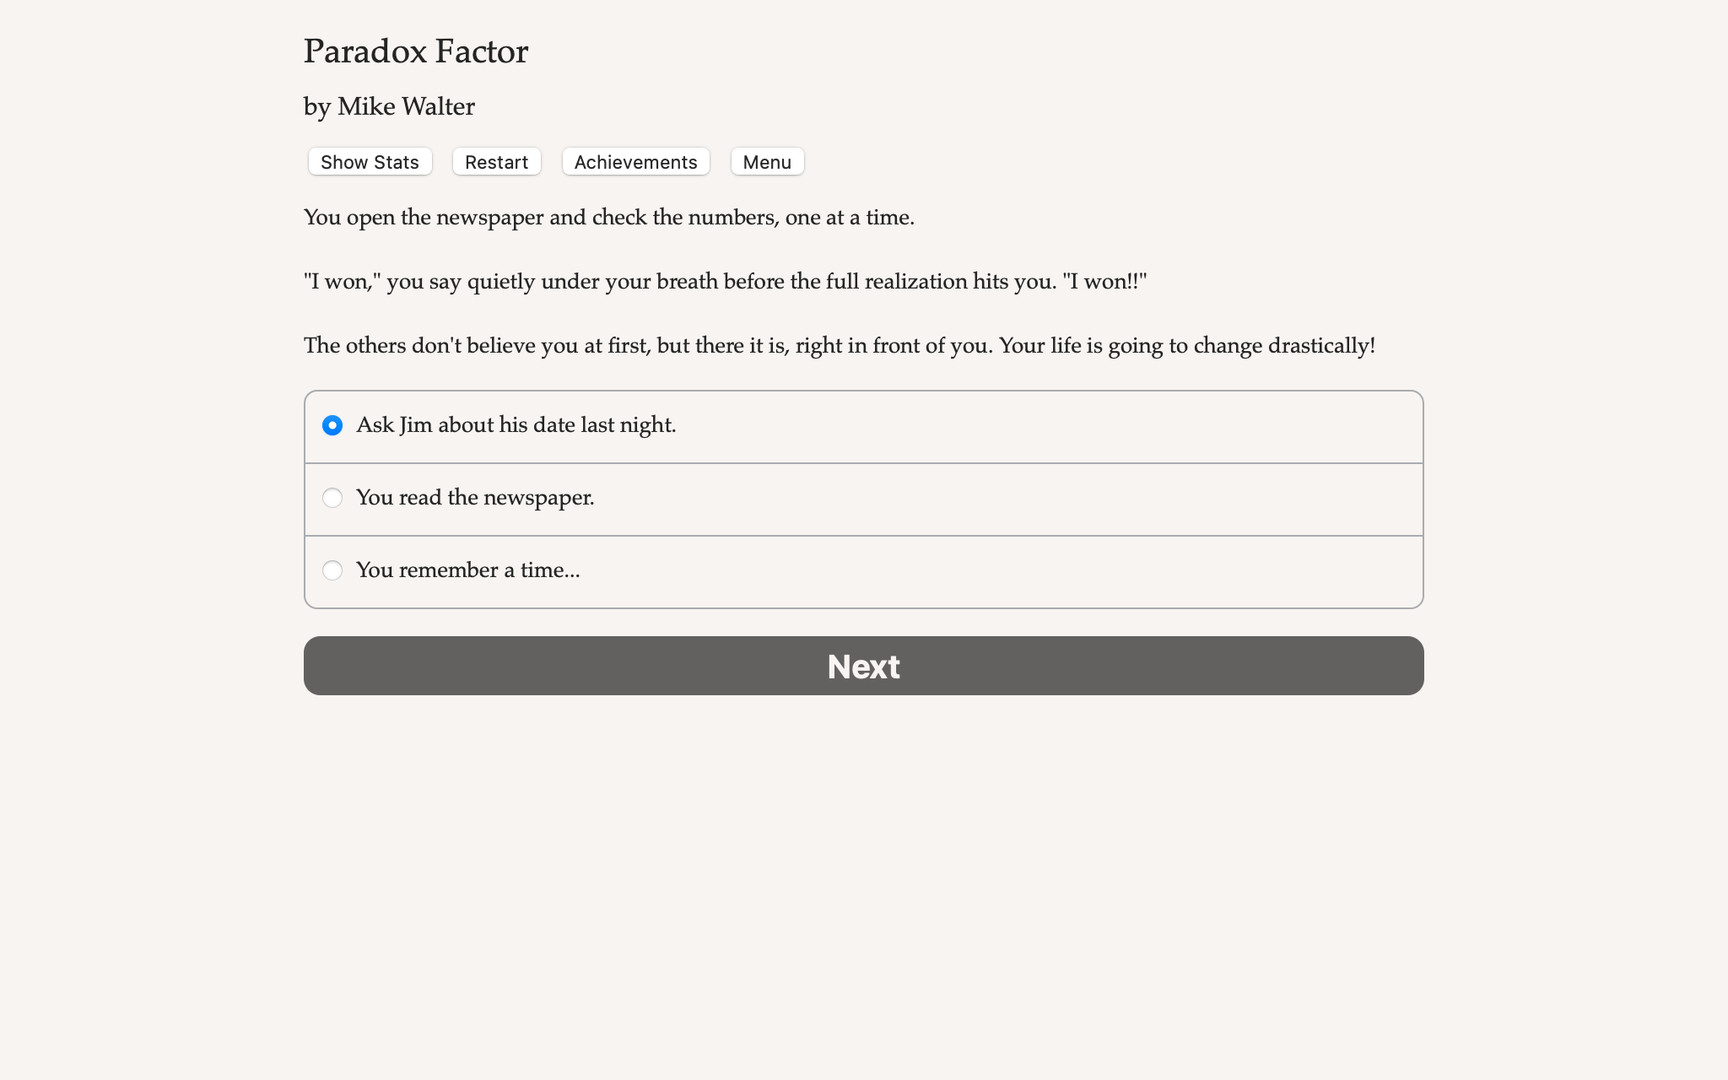Screen dimensions: 1728x1080
Task: Check your character stats via Show Stats
Action: coord(369,161)
